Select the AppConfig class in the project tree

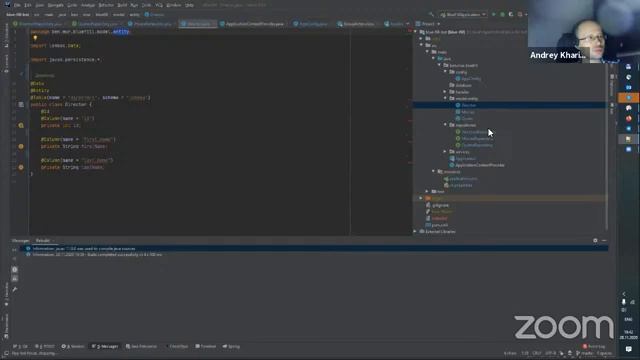(468, 78)
